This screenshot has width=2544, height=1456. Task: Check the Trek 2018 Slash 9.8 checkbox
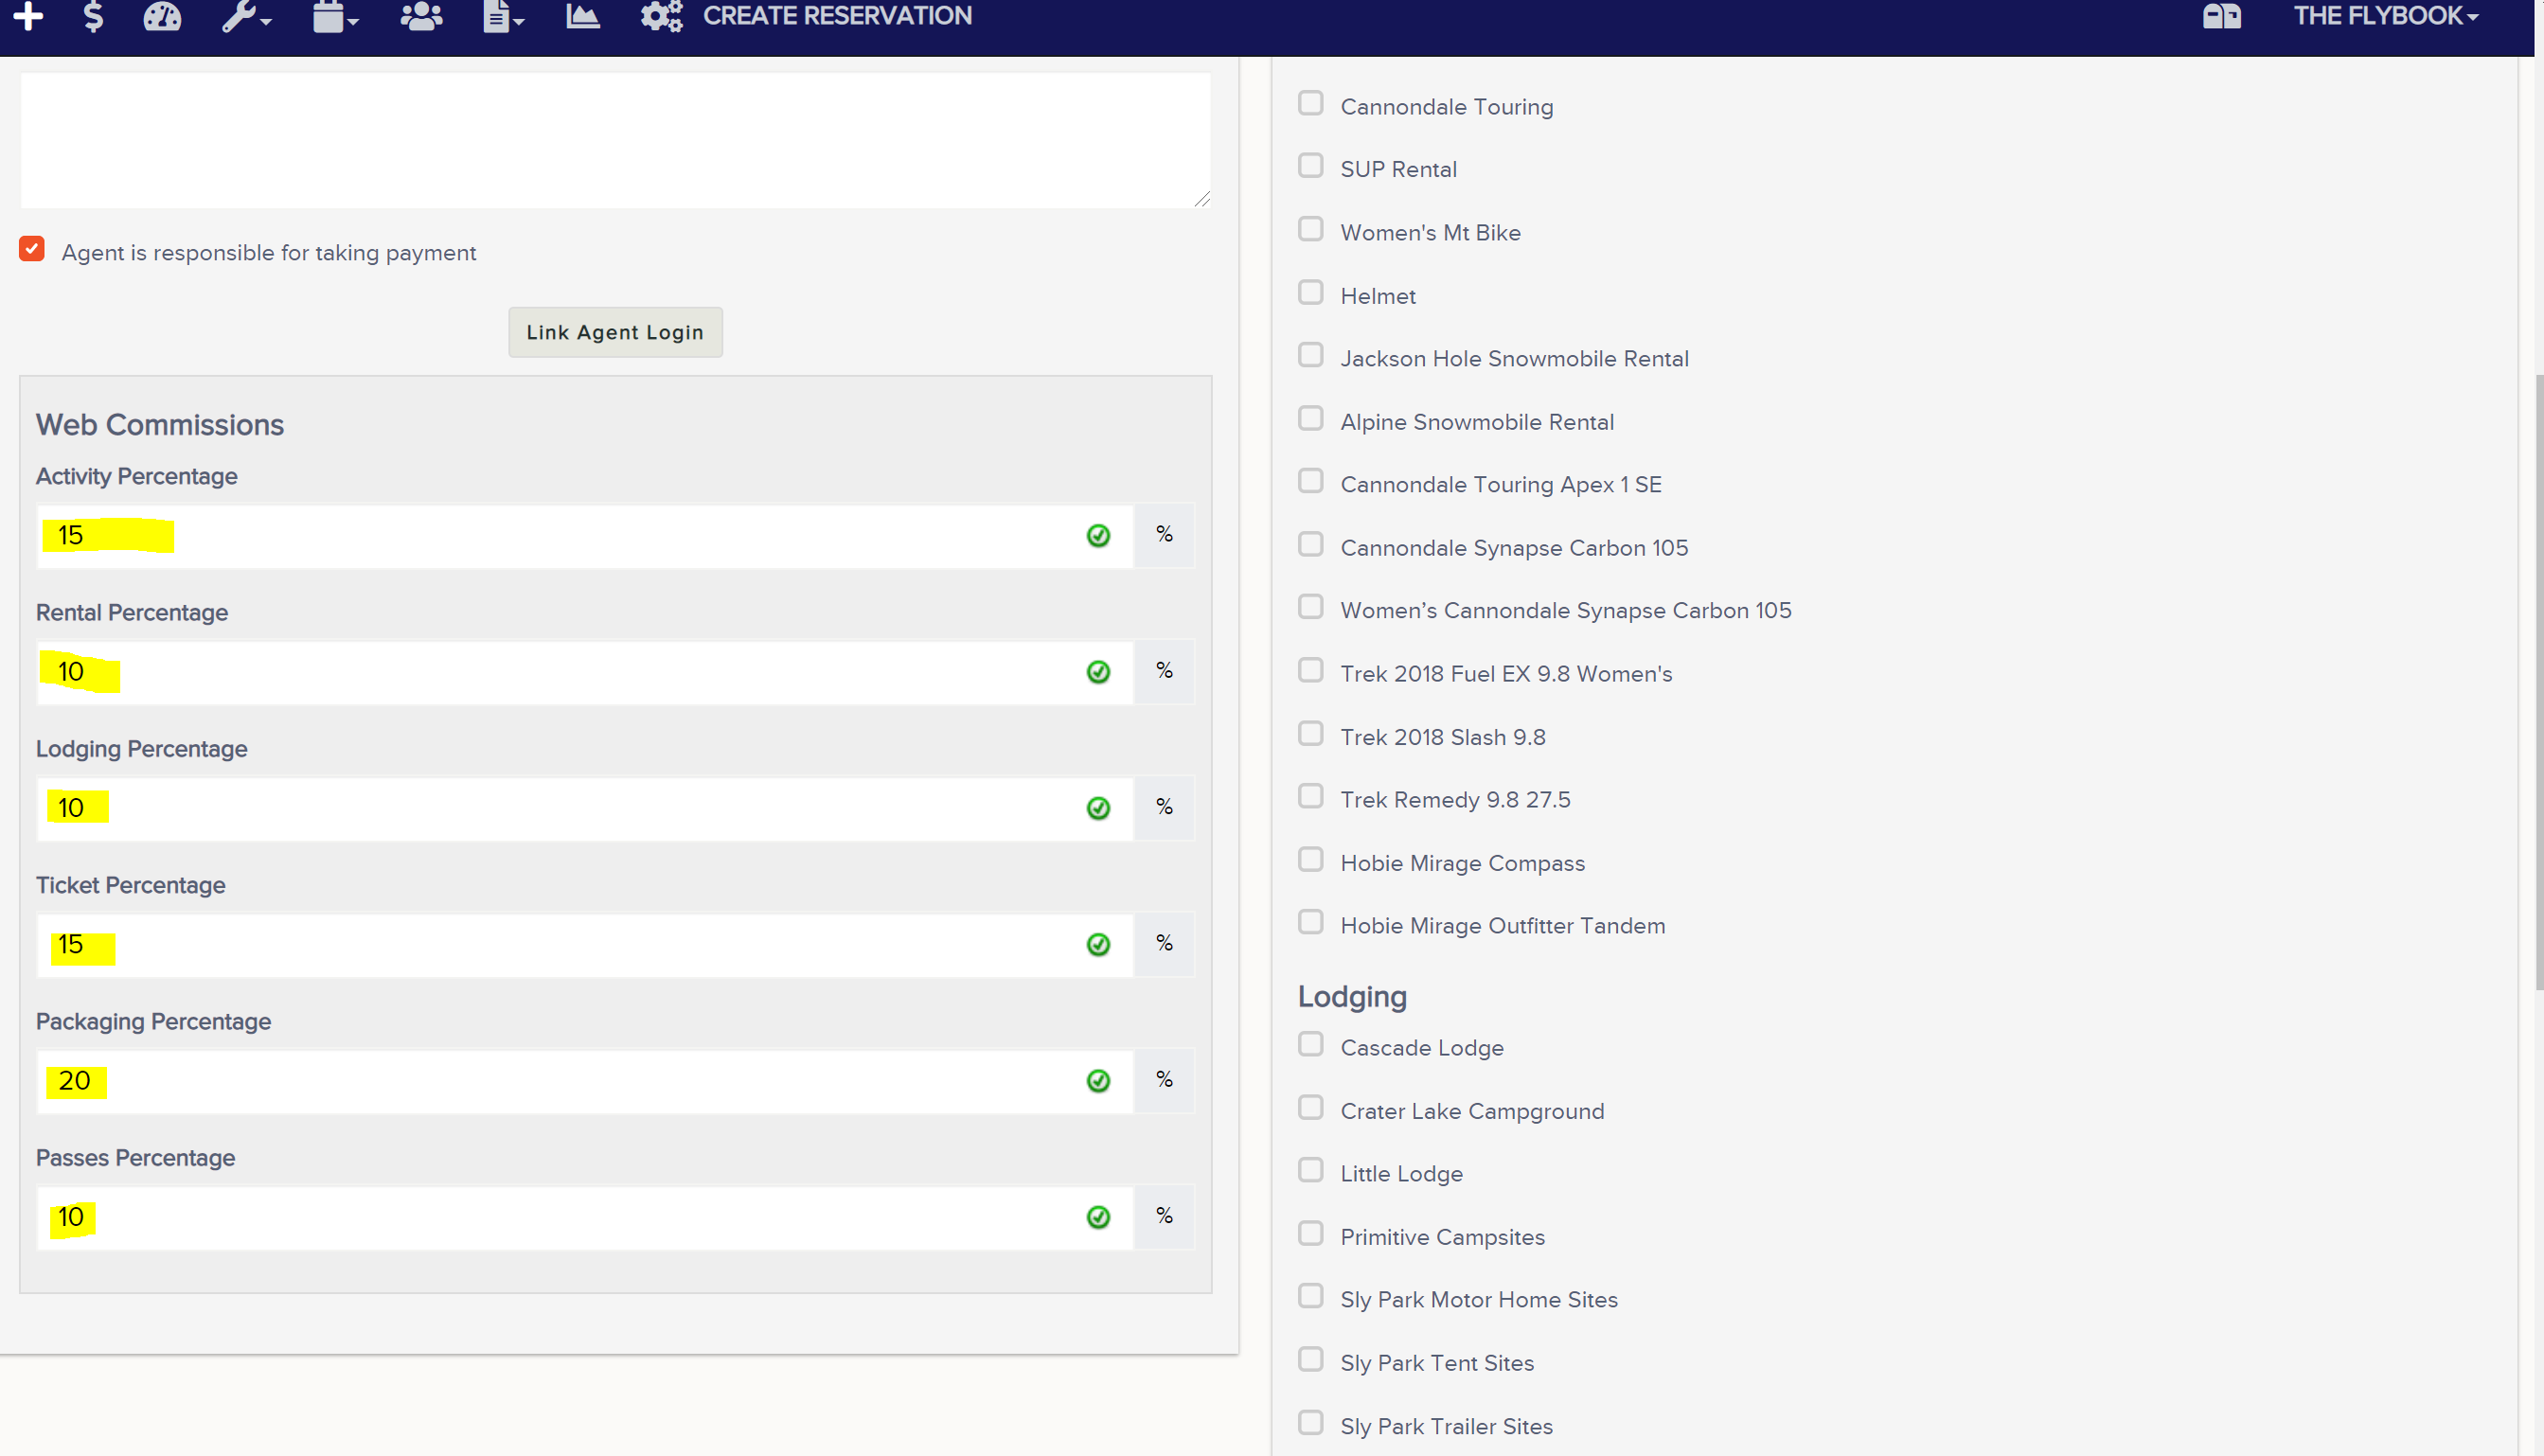tap(1310, 733)
